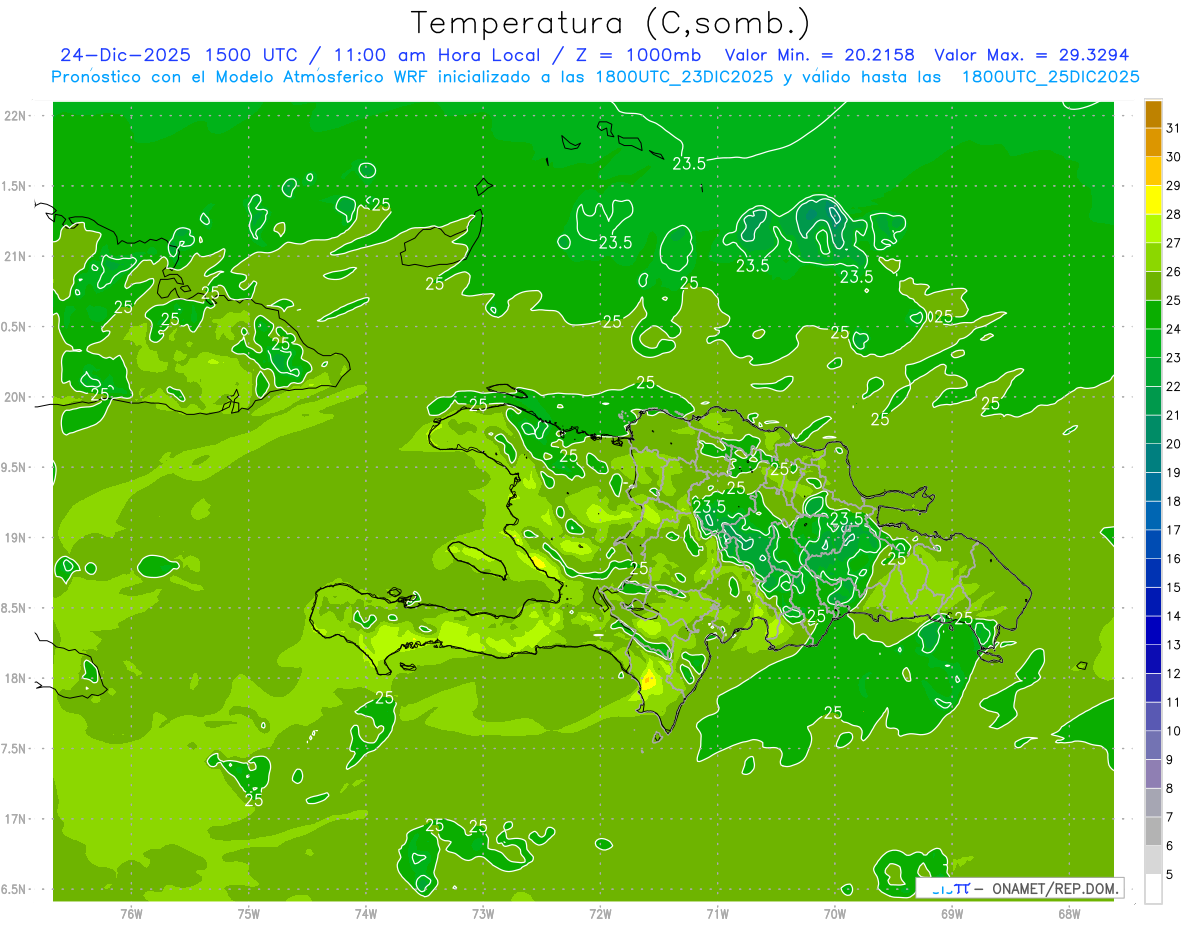
Task: Click the latitude axis label '22N'
Action: click(16, 116)
